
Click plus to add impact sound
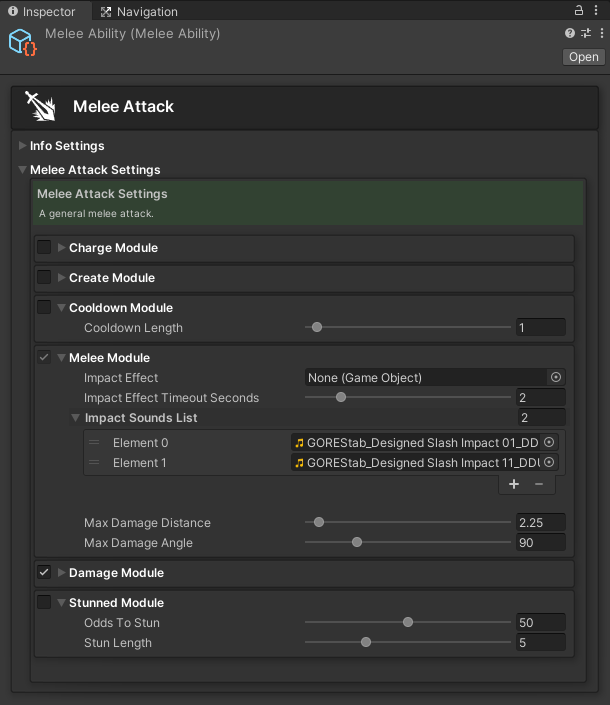click(x=514, y=484)
